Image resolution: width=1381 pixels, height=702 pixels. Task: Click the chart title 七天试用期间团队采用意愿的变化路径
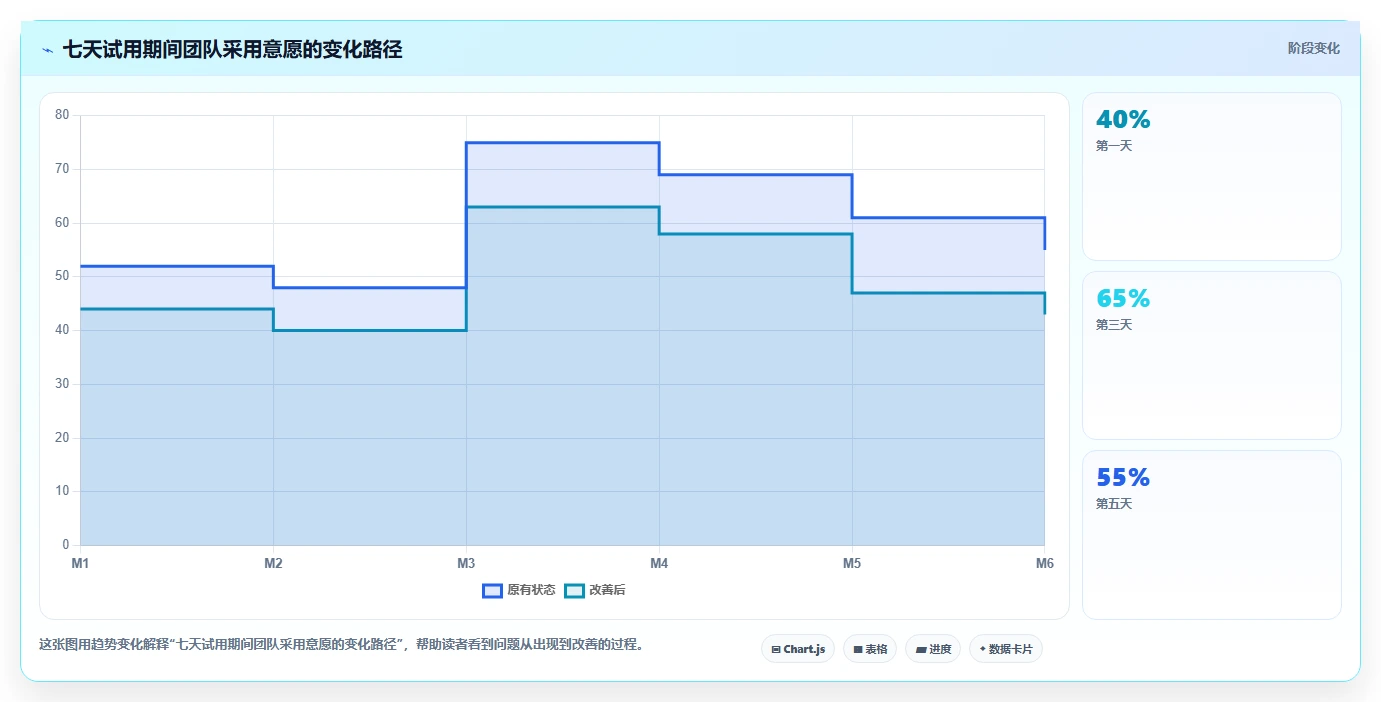(x=232, y=49)
